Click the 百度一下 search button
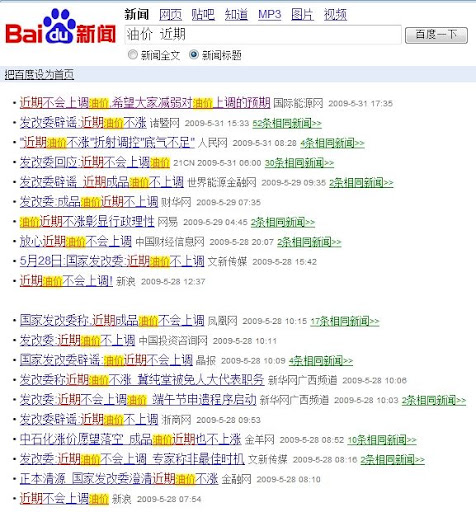476x512 pixels. tap(436, 35)
